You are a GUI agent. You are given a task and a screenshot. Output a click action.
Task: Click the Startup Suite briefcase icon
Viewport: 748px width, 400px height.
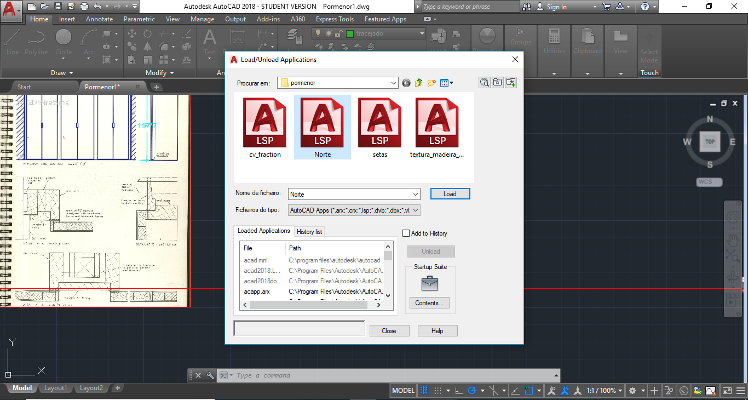coord(429,283)
